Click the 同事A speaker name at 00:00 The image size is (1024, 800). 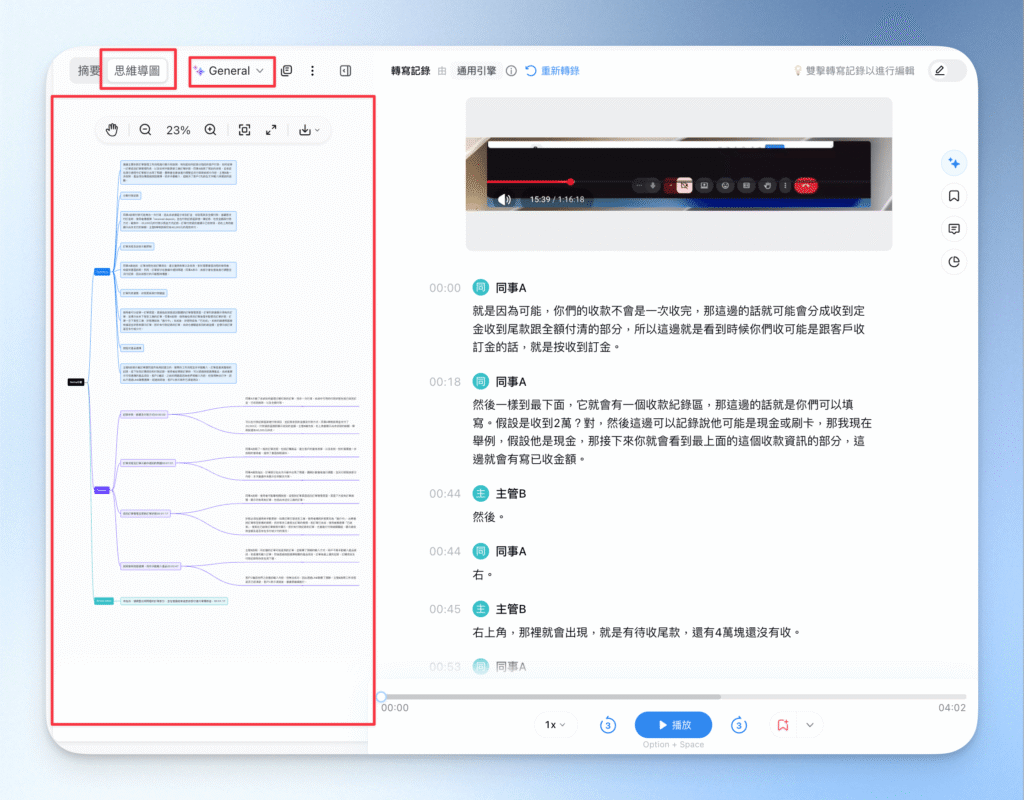[511, 288]
